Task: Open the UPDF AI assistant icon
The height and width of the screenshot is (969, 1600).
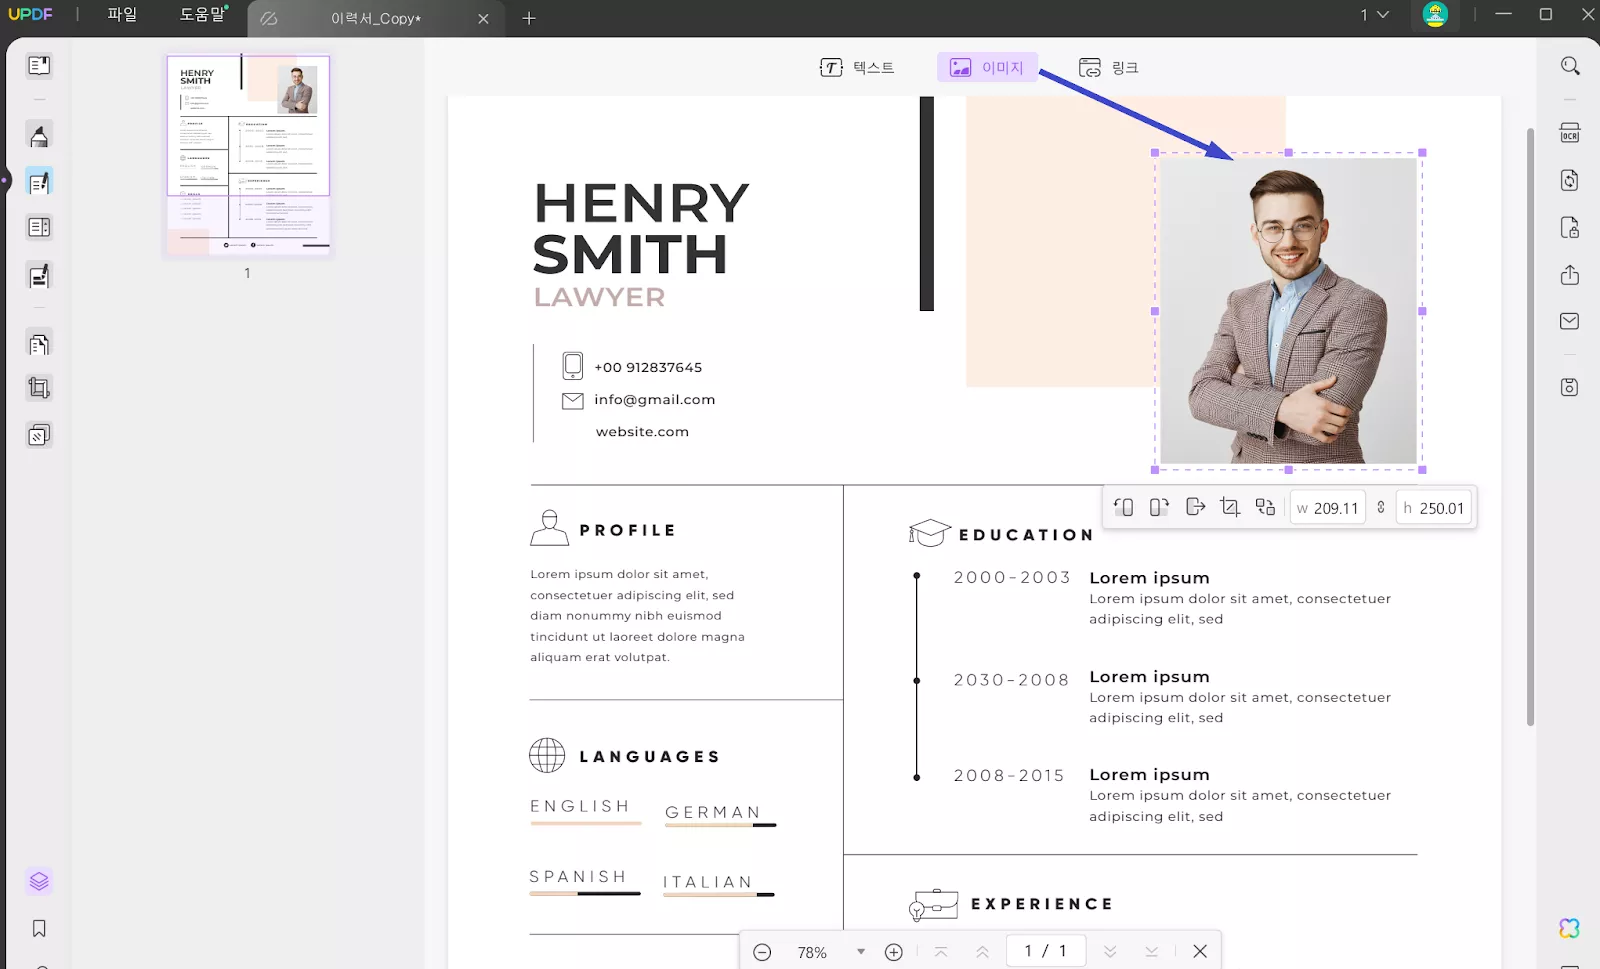Action: [1570, 928]
